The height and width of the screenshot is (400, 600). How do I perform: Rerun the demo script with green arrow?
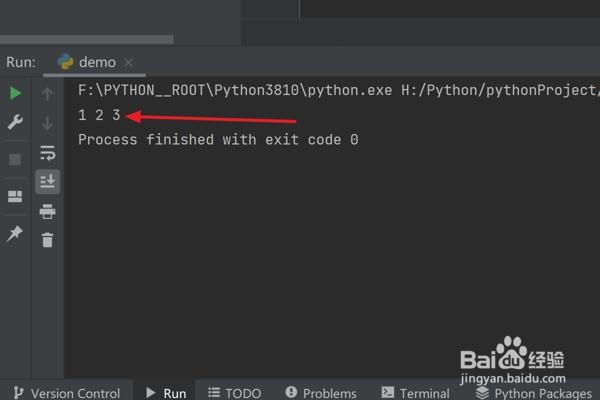pyautogui.click(x=15, y=93)
